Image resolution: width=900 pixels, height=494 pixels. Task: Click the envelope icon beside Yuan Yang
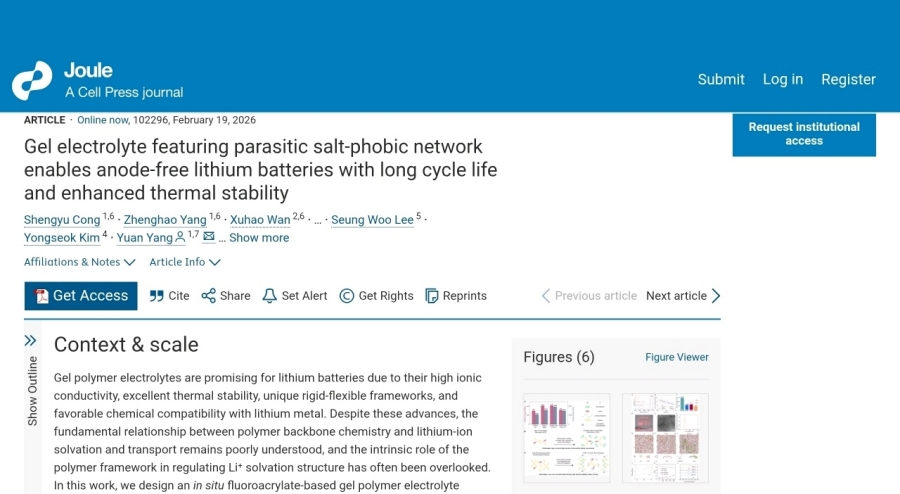pos(209,236)
